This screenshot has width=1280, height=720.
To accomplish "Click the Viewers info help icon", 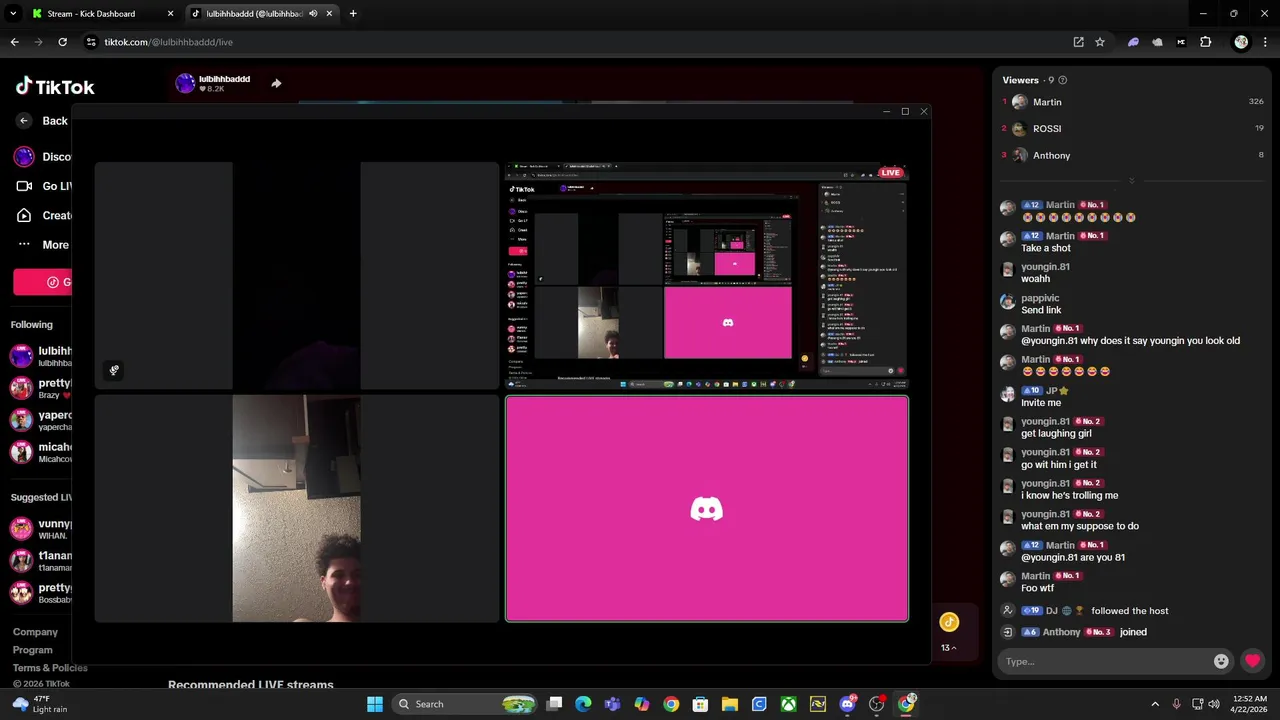I will 1063,80.
